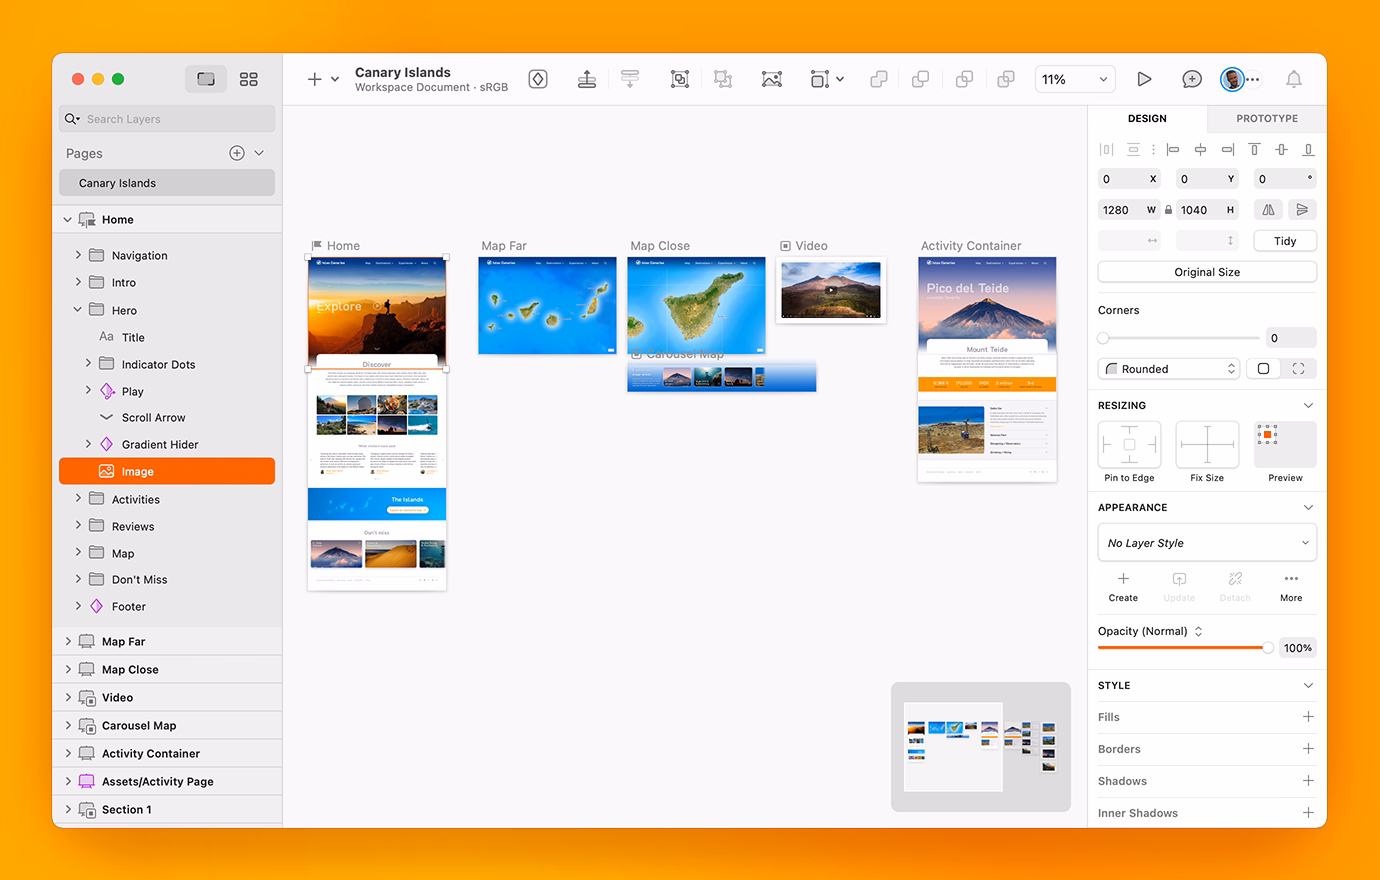Add a new border with plus icon
1380x880 pixels.
pos(1308,749)
